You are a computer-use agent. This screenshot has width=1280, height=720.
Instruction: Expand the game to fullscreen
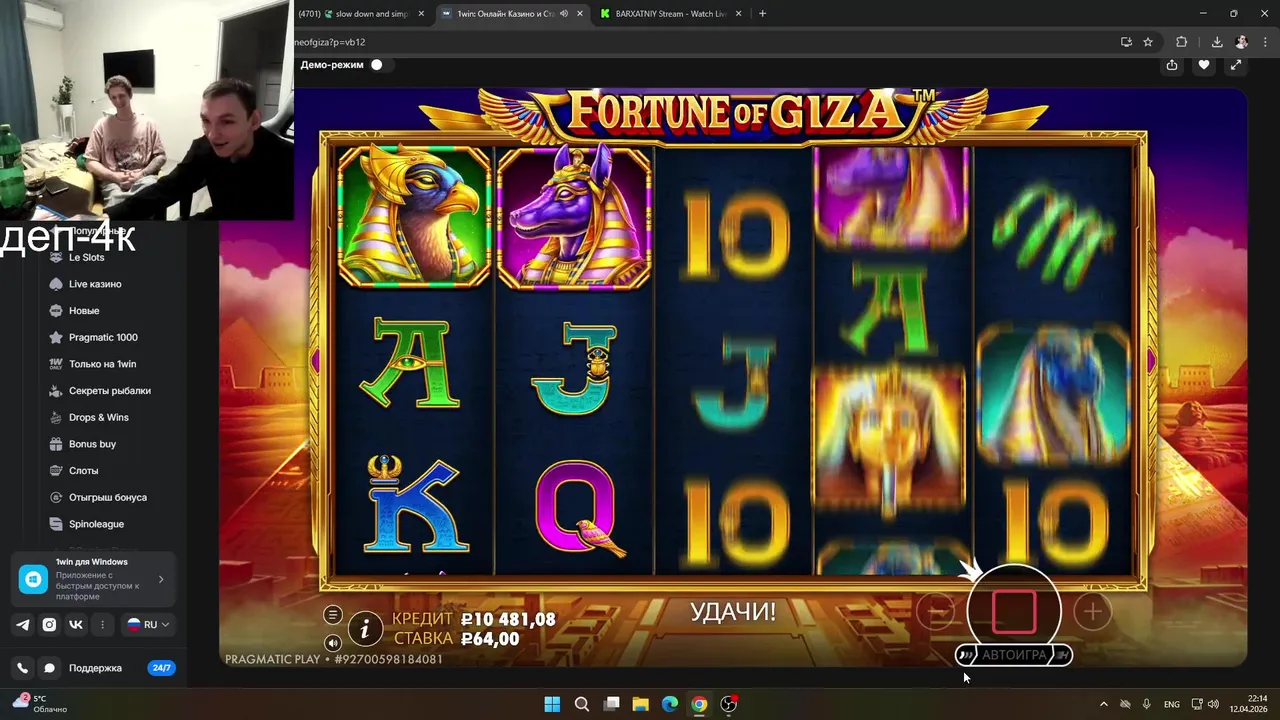1236,65
